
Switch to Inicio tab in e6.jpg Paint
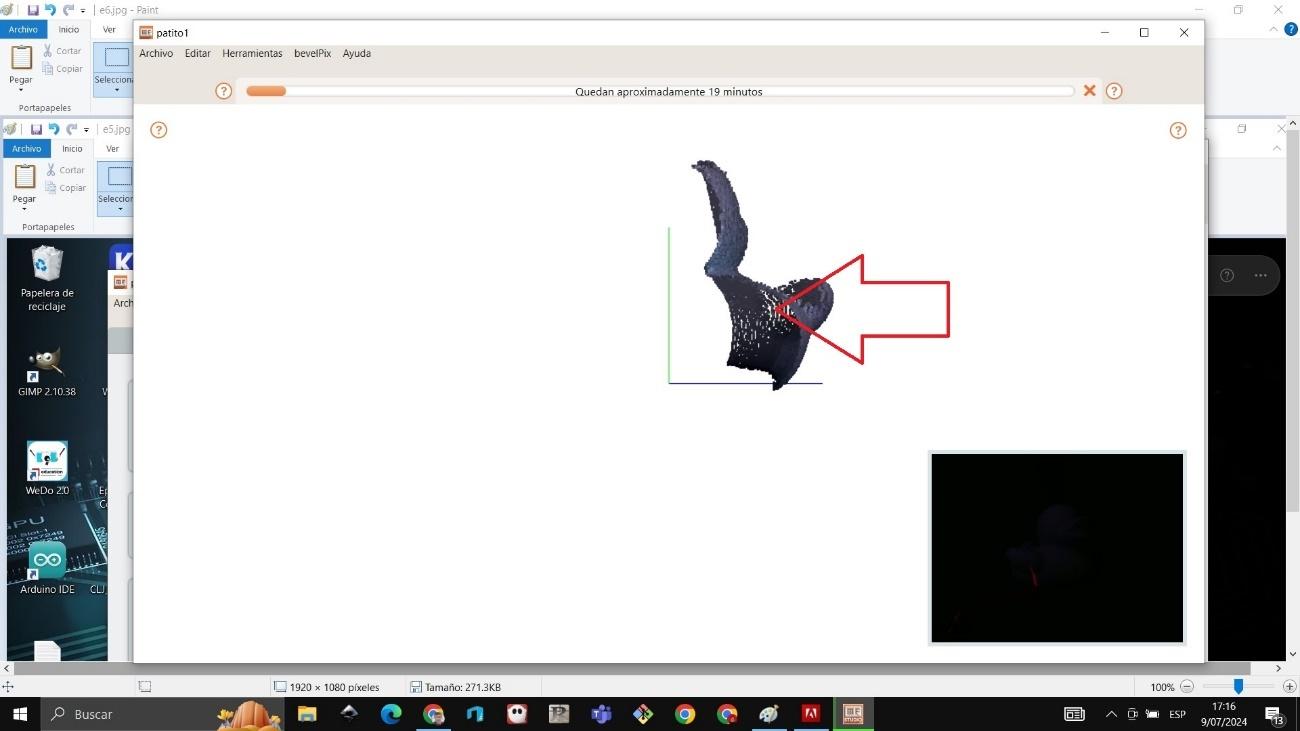coord(68,30)
